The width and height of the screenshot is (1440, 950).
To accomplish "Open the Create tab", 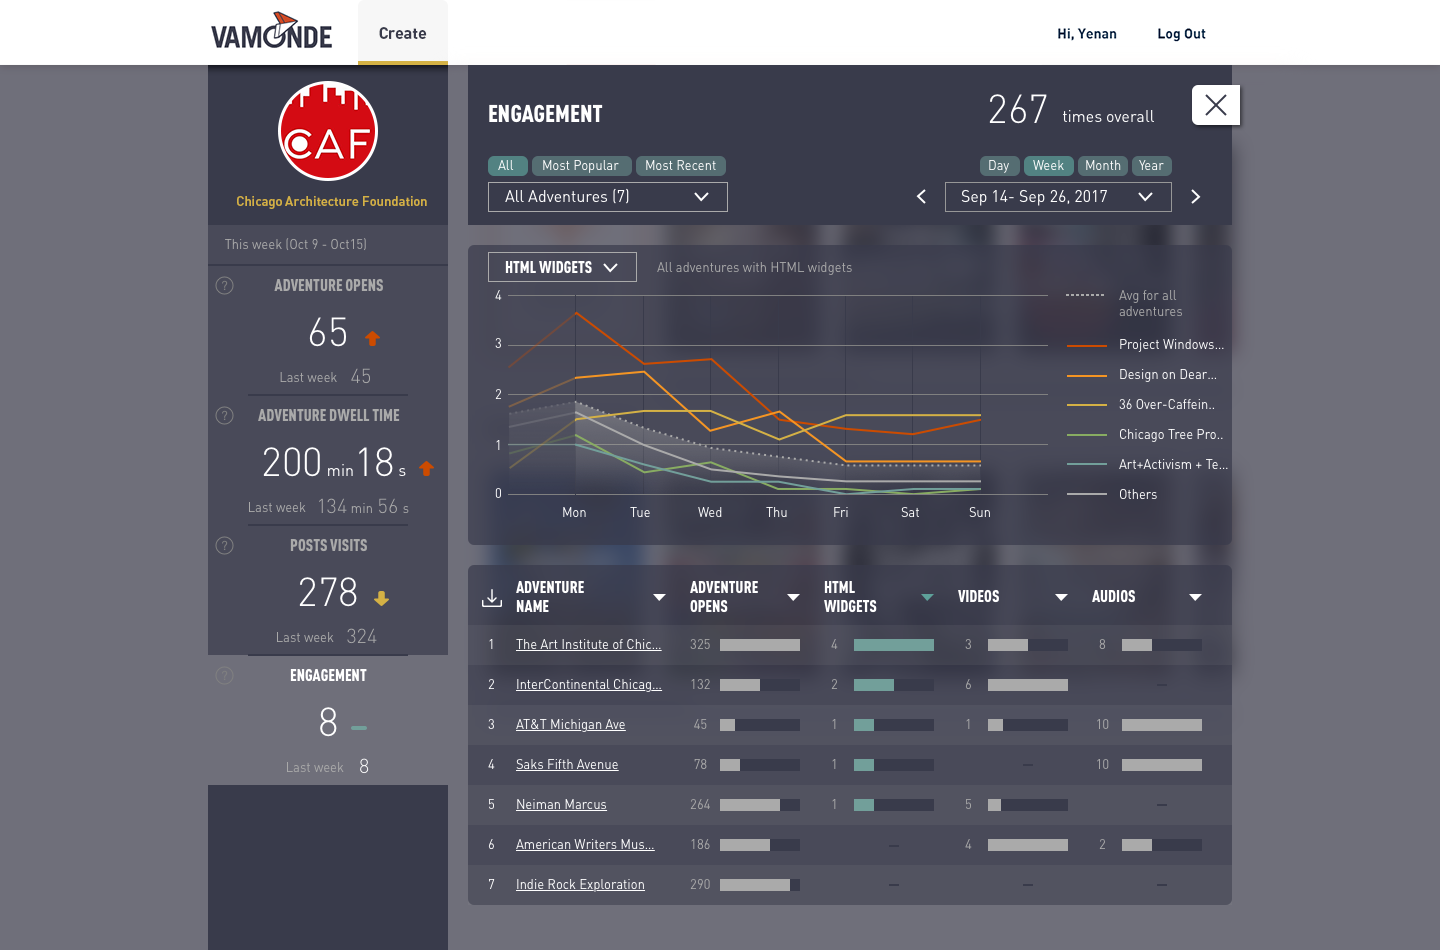I will pyautogui.click(x=403, y=33).
